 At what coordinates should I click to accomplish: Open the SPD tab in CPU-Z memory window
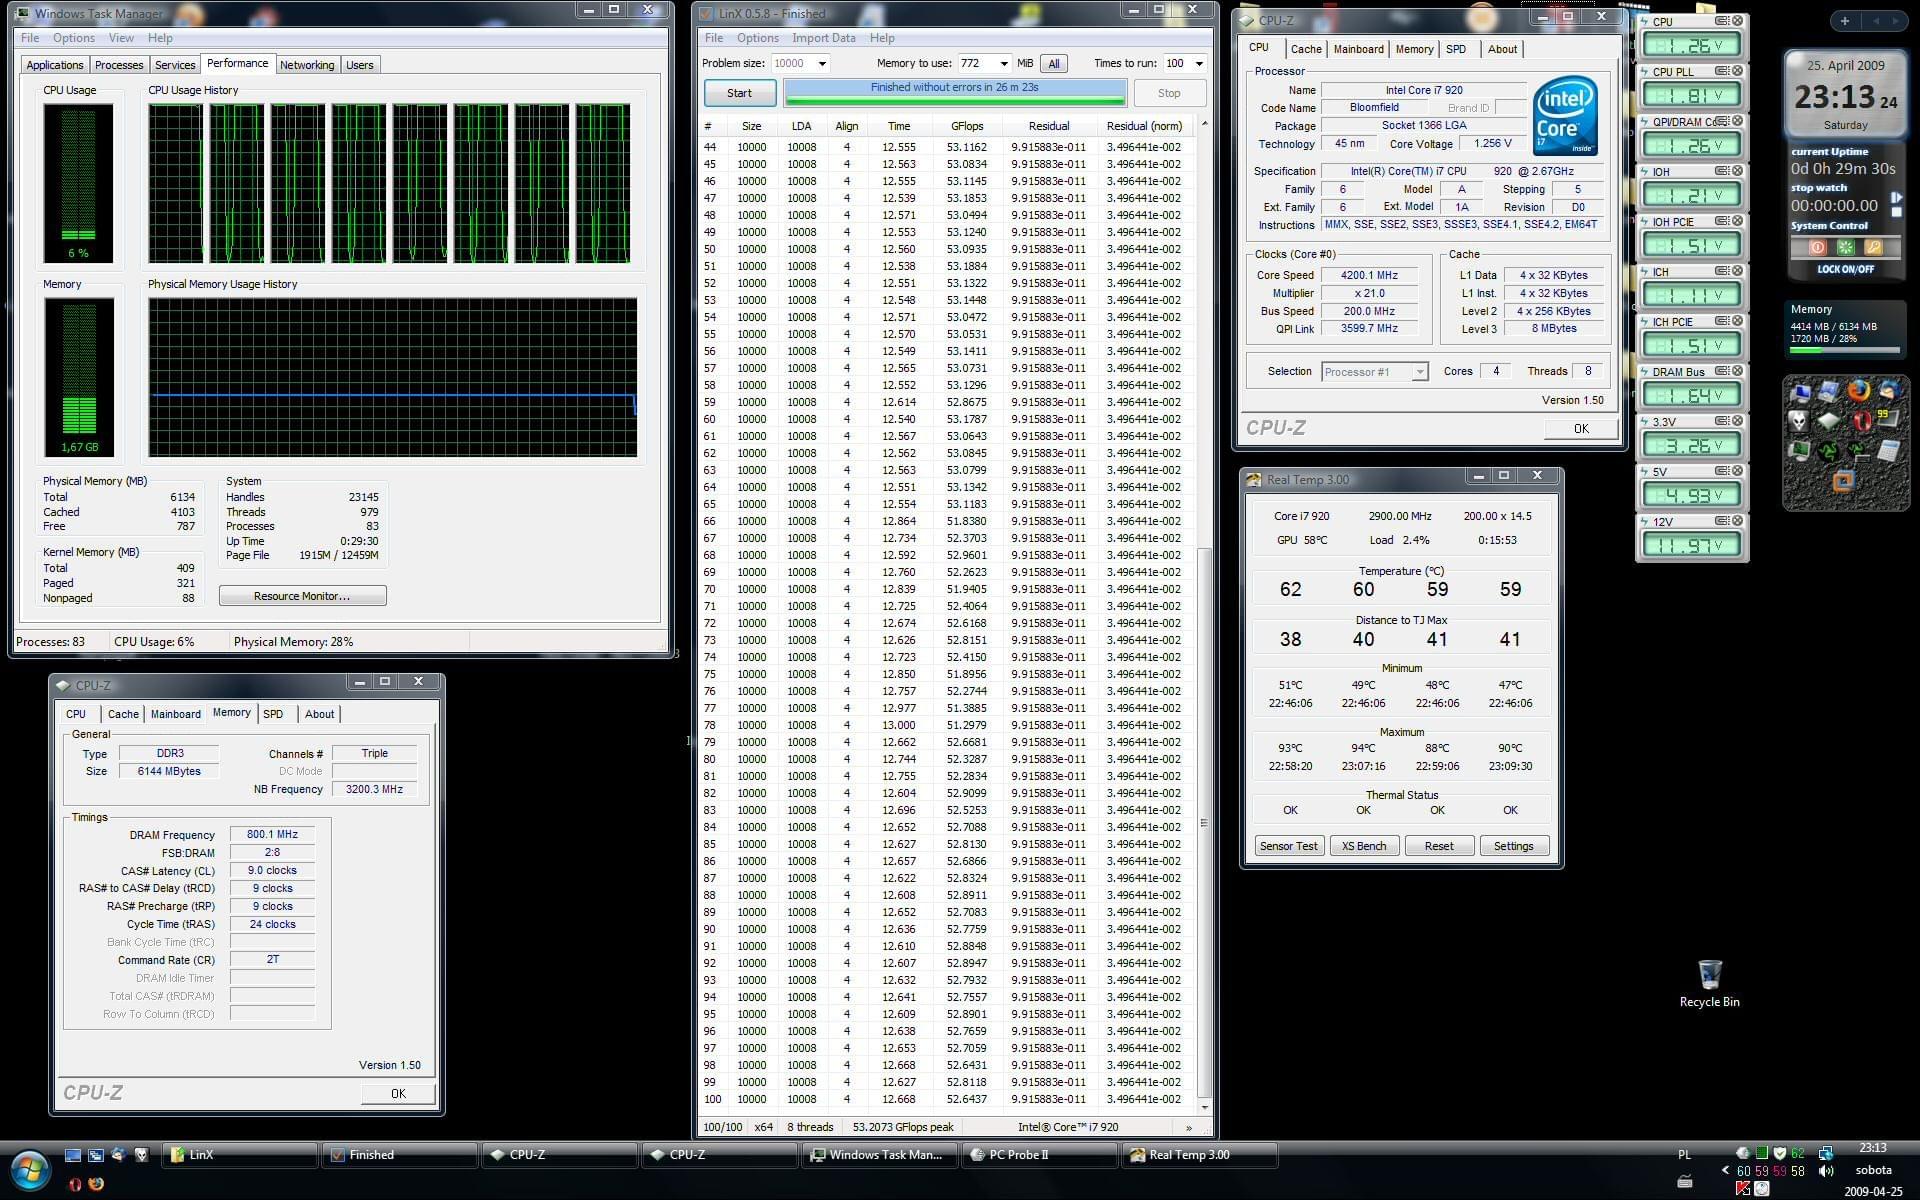click(273, 714)
